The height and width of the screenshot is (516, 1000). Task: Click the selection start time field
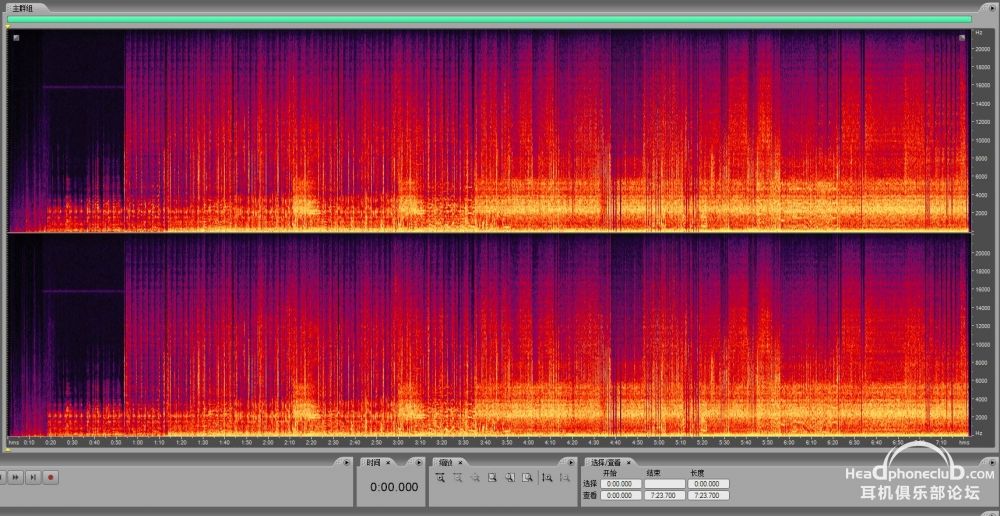(621, 484)
